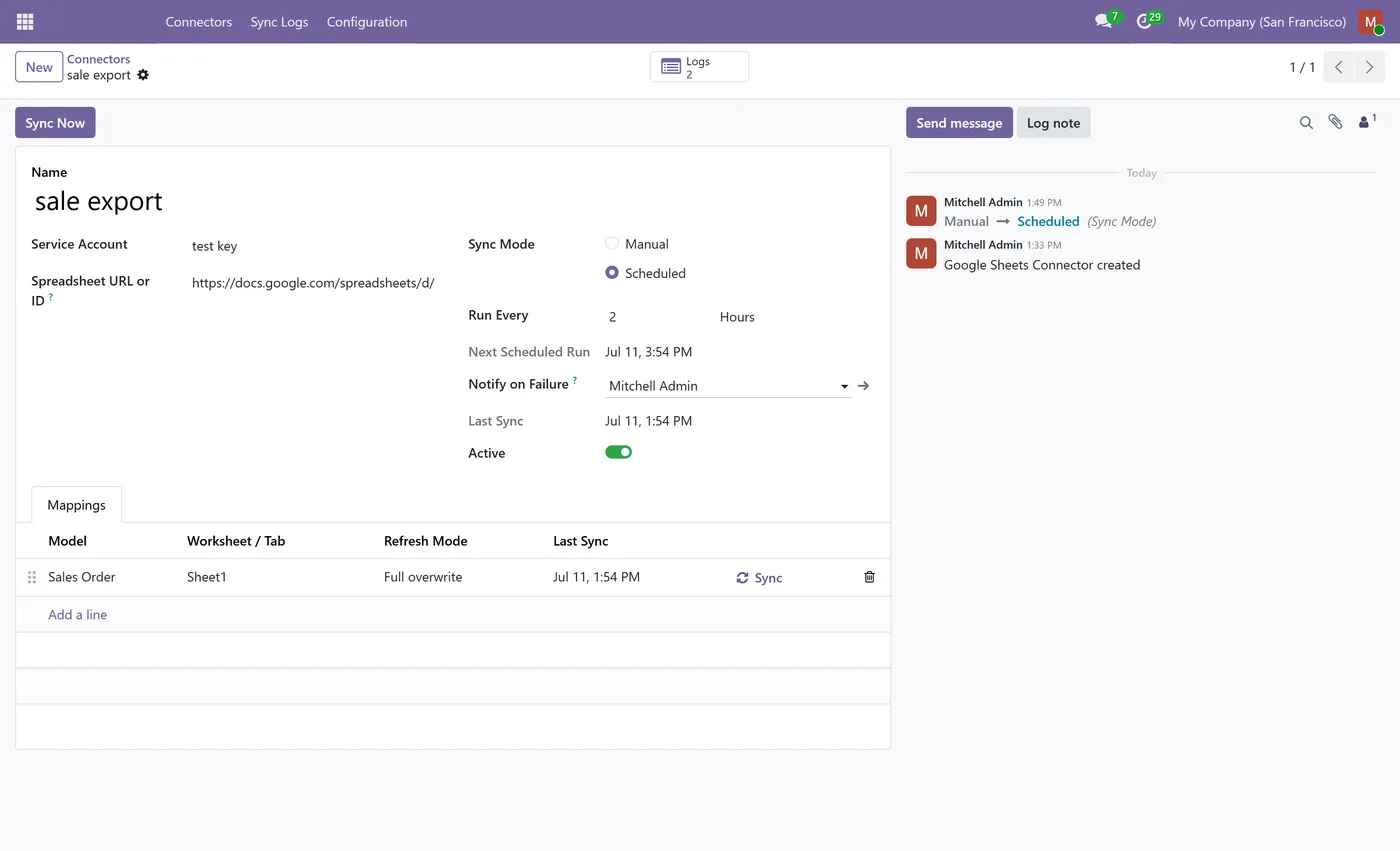Click Google Sheets Connector created message

[1042, 265]
